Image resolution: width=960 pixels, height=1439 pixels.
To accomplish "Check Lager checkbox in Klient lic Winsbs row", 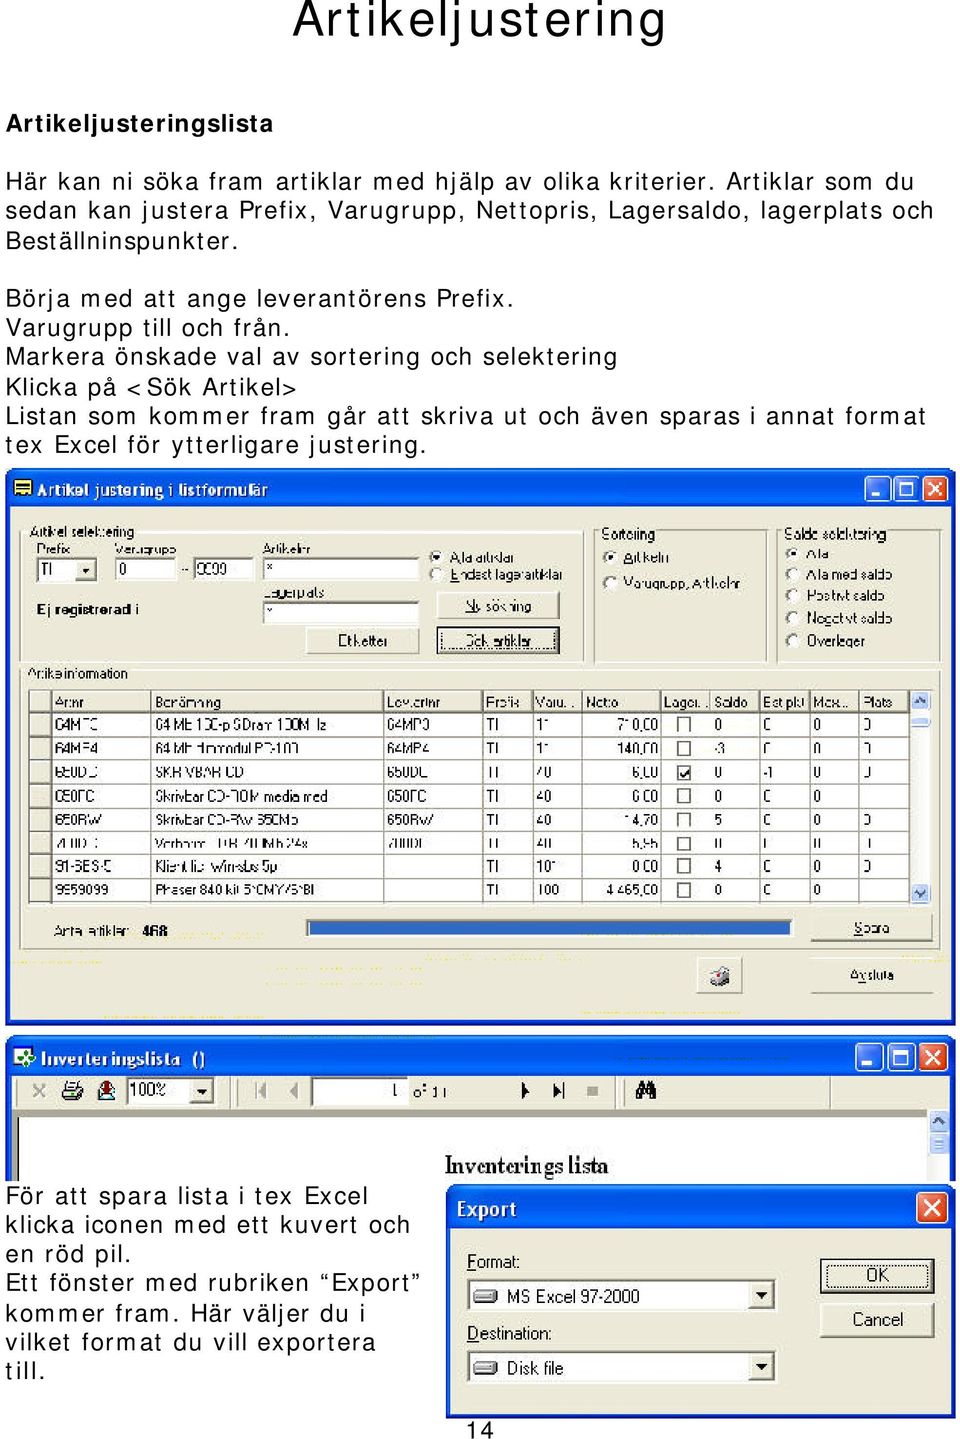I will (684, 866).
